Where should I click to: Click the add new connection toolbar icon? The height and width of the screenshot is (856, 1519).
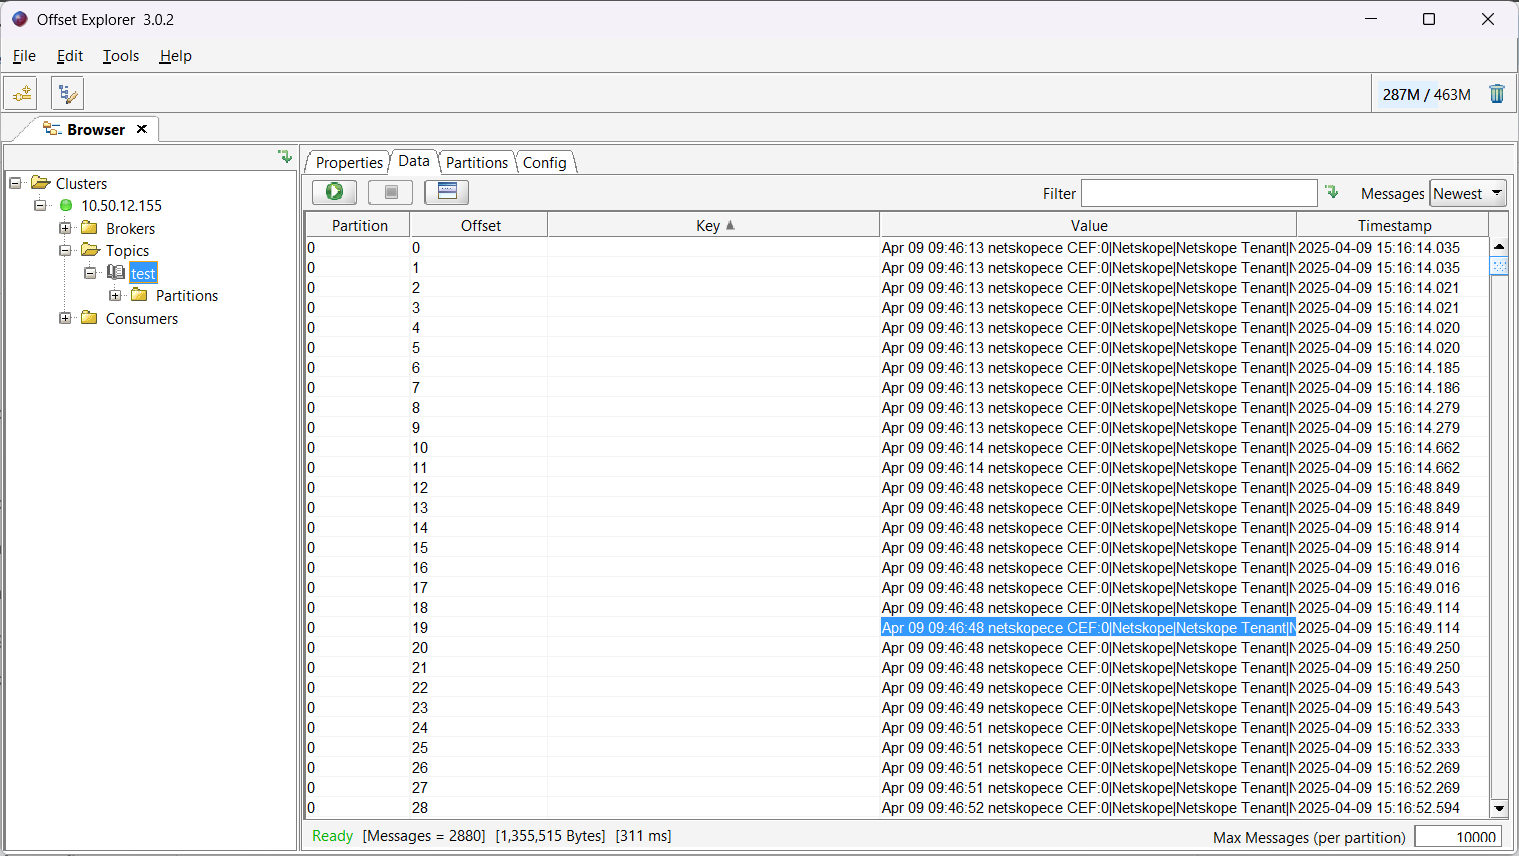pyautogui.click(x=21, y=94)
